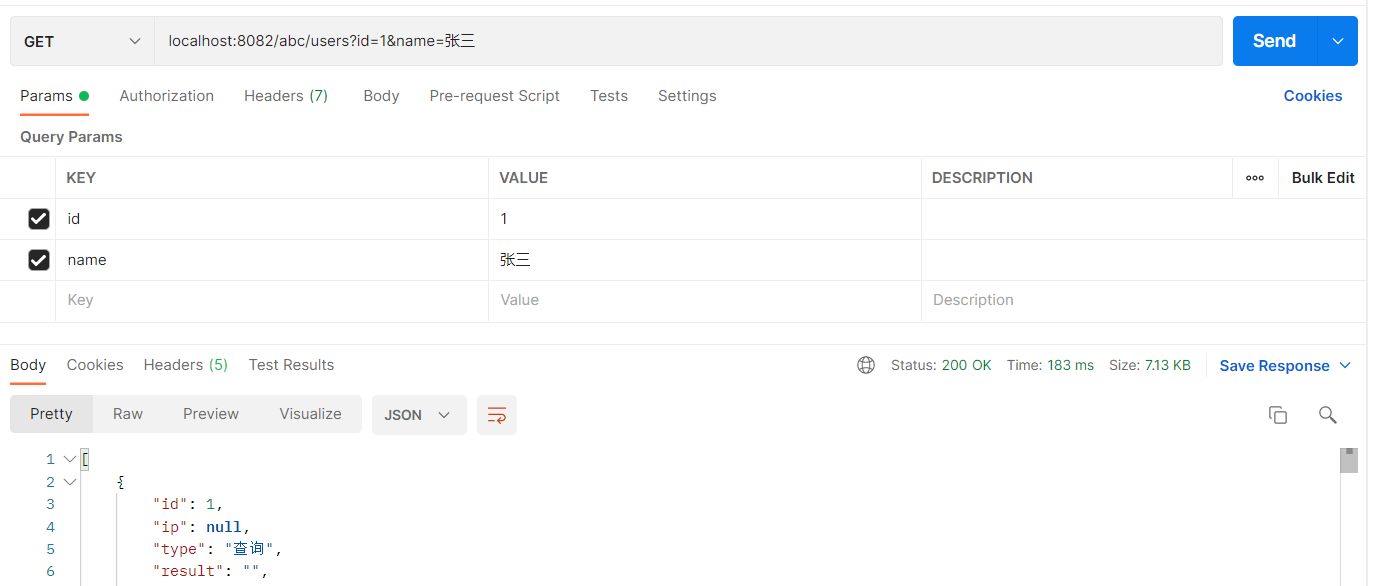Click the search response icon
The image size is (1377, 586).
pyautogui.click(x=1327, y=415)
